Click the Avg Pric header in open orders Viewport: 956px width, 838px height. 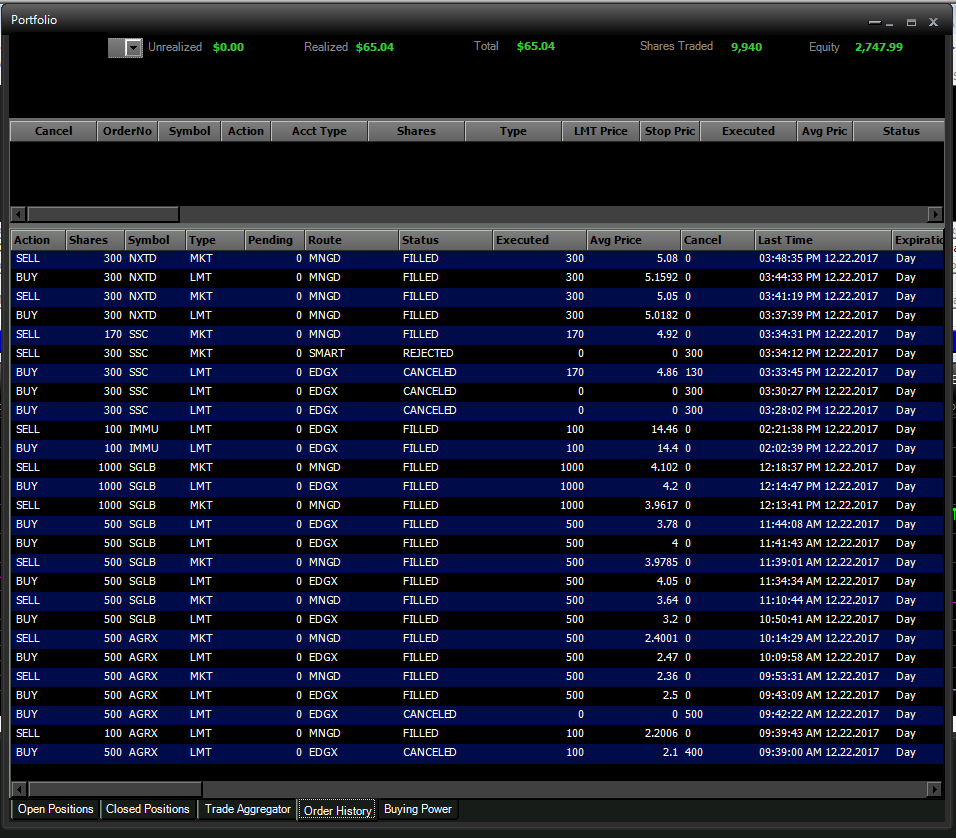[x=824, y=131]
